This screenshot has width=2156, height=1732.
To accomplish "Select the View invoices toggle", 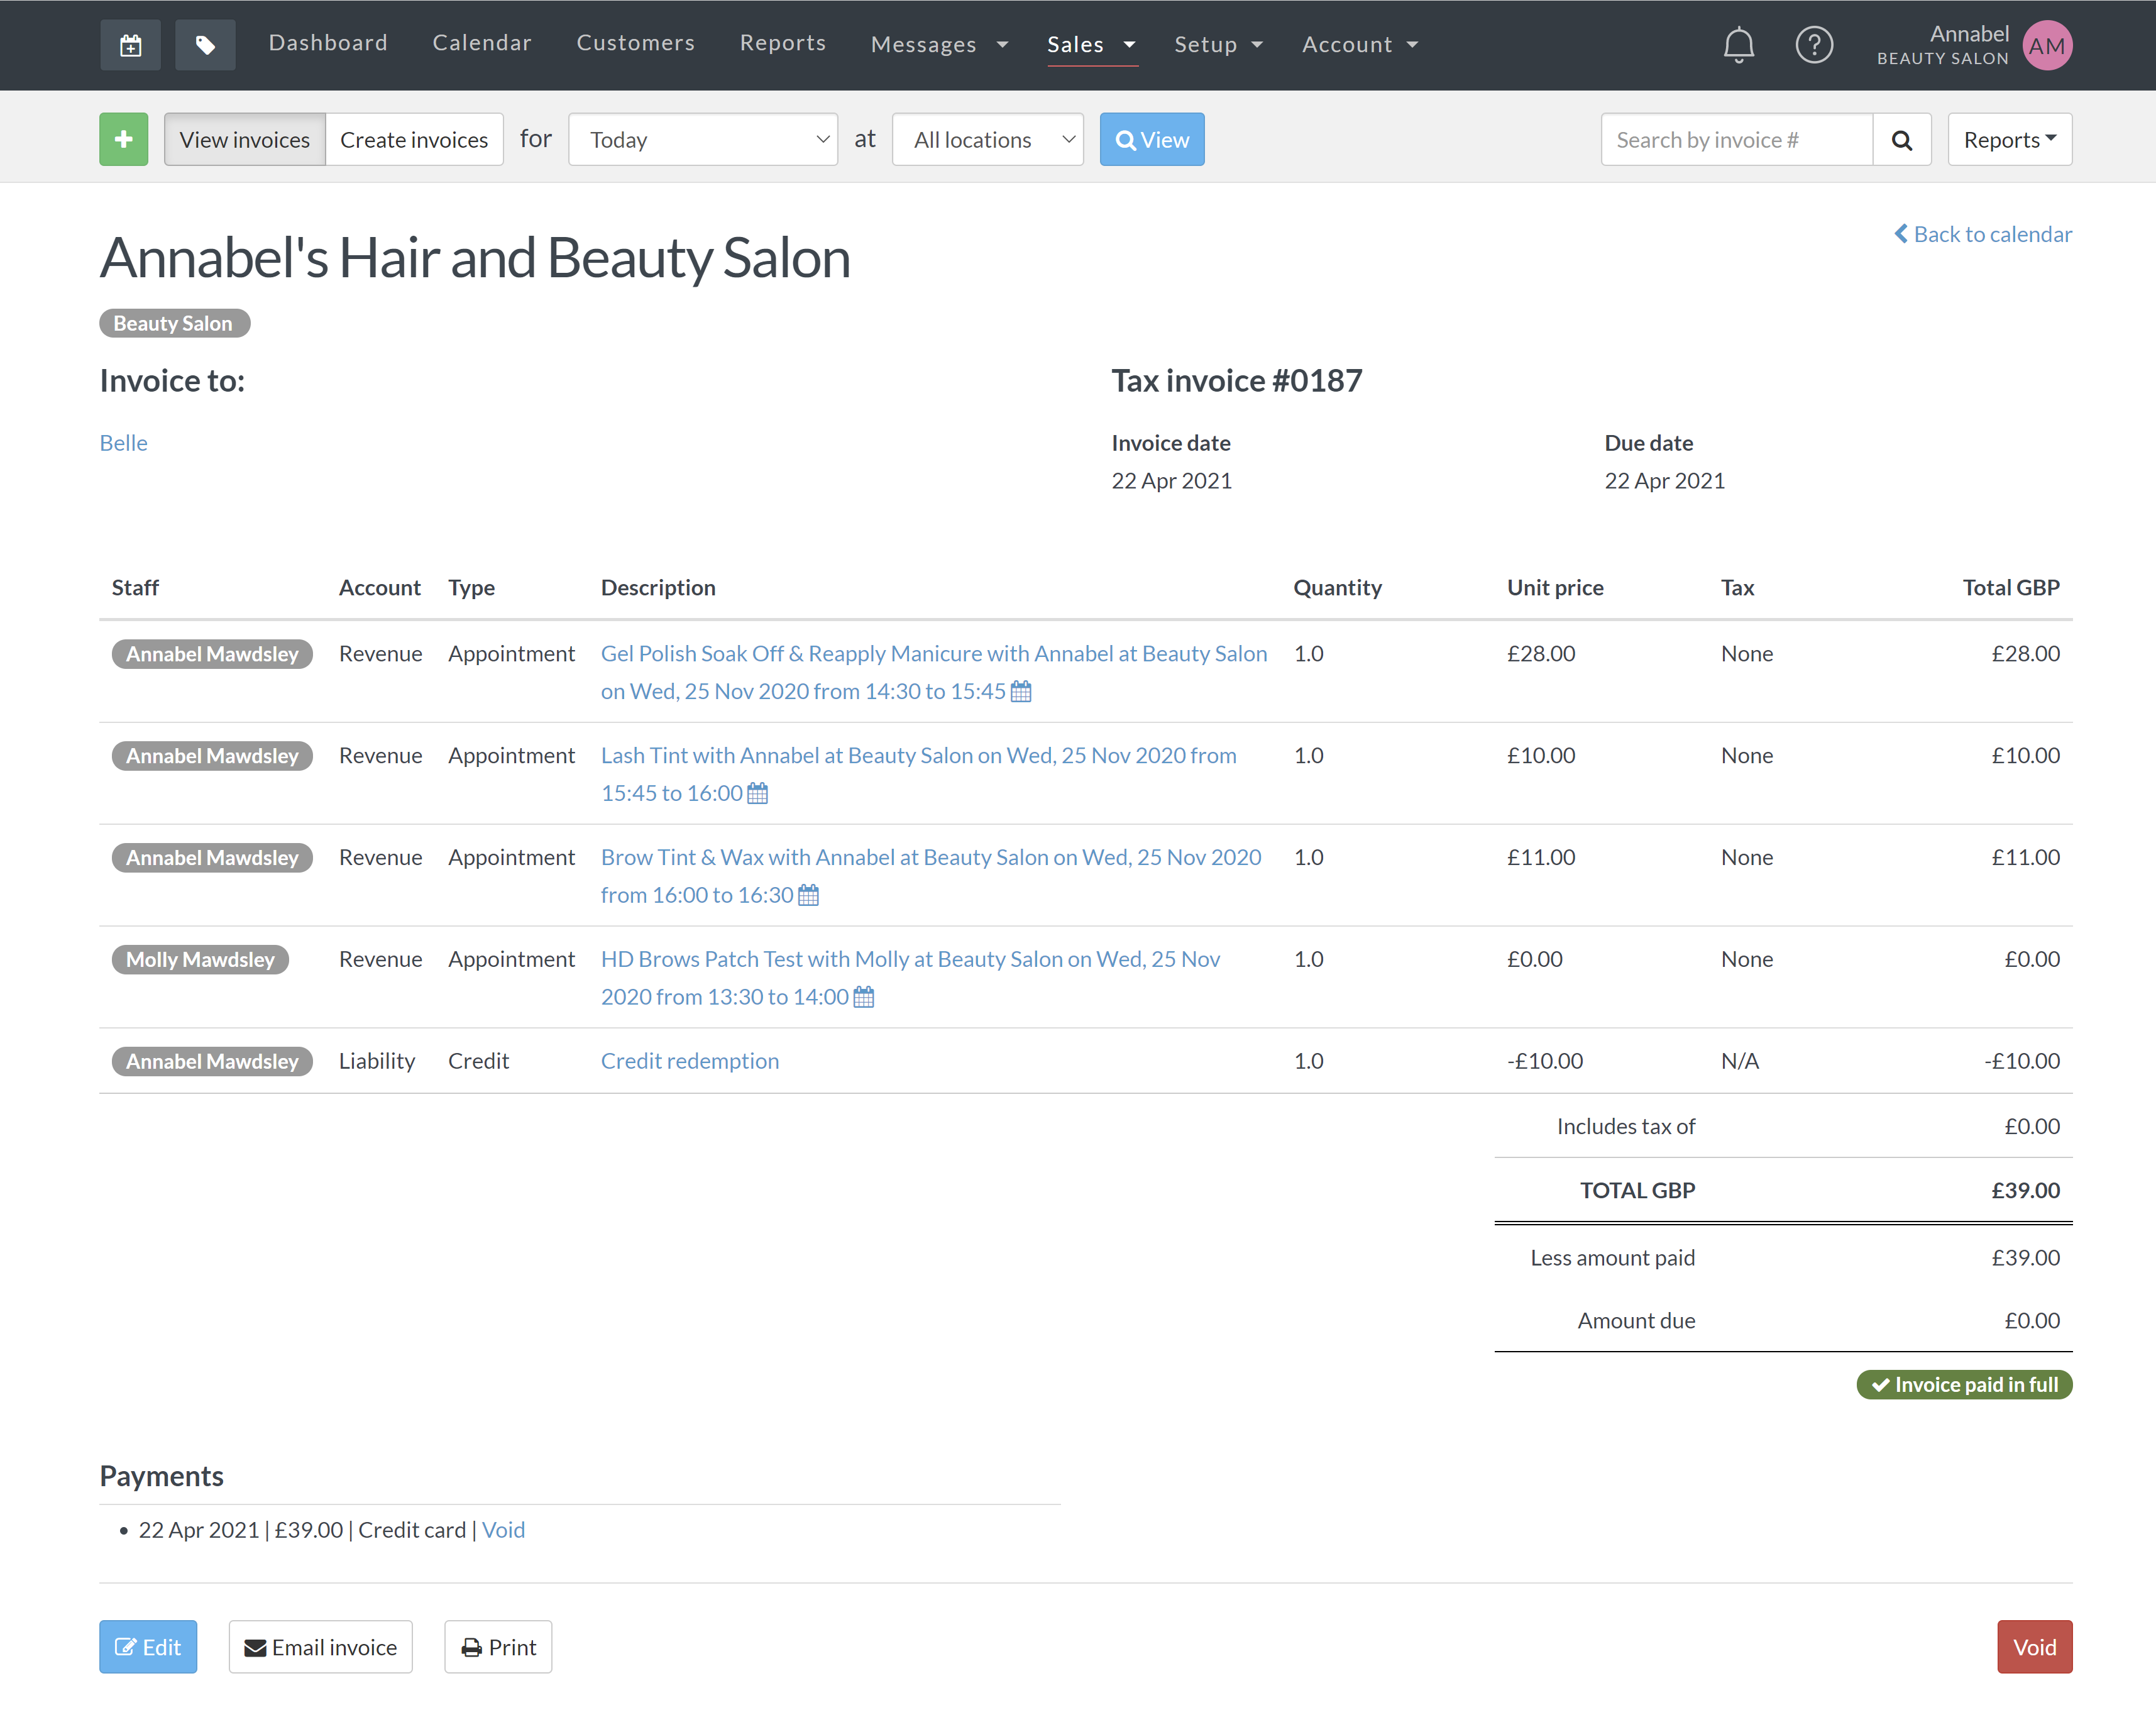I will (x=244, y=140).
